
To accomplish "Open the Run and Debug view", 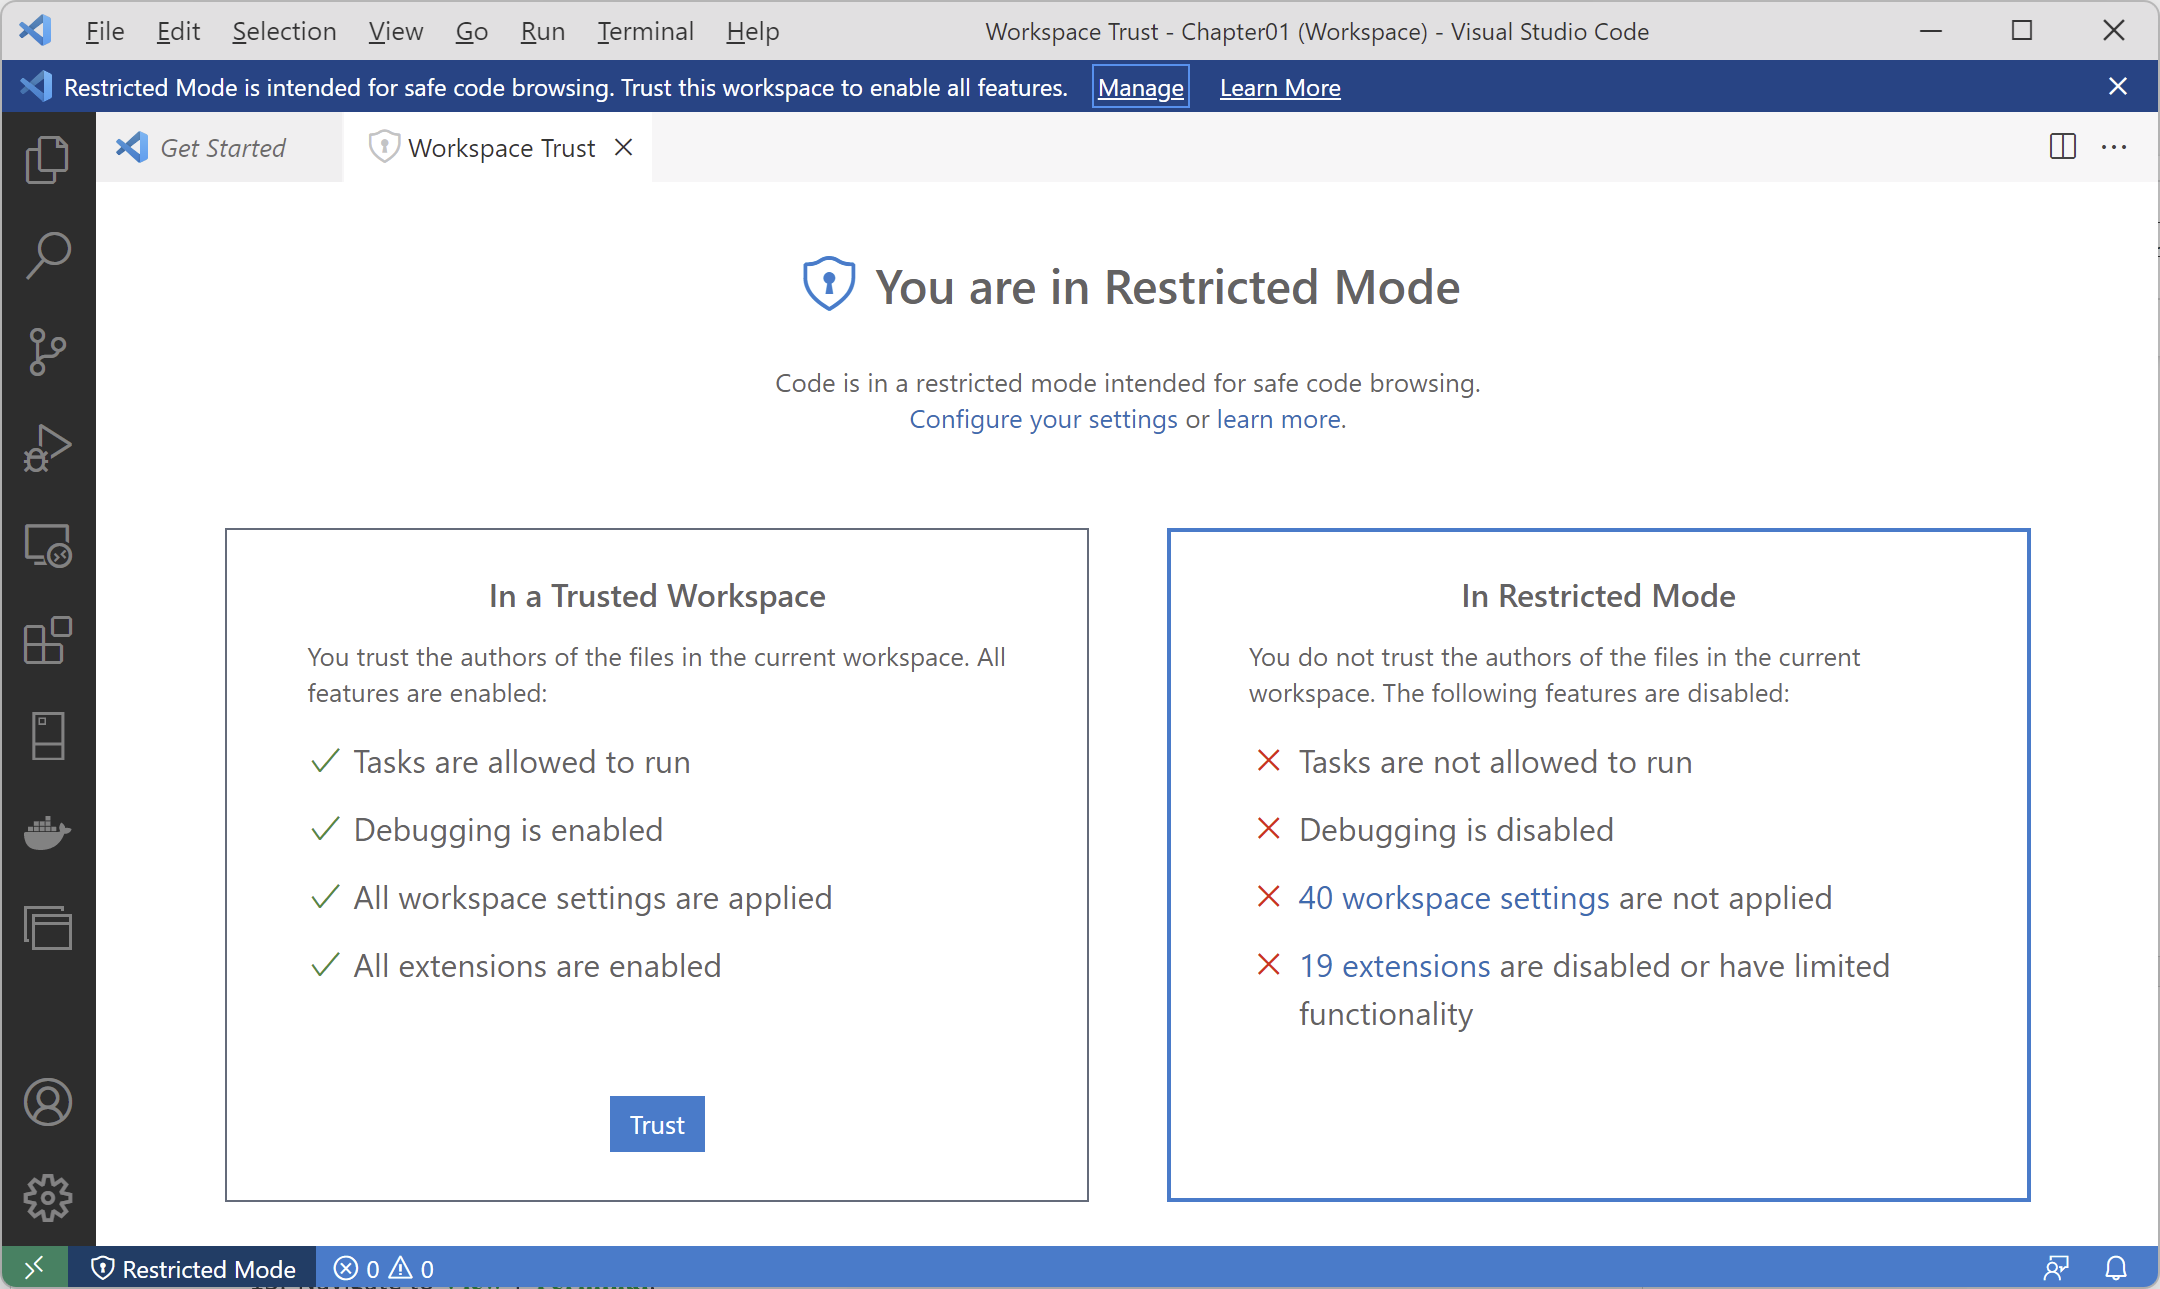I will [x=47, y=448].
